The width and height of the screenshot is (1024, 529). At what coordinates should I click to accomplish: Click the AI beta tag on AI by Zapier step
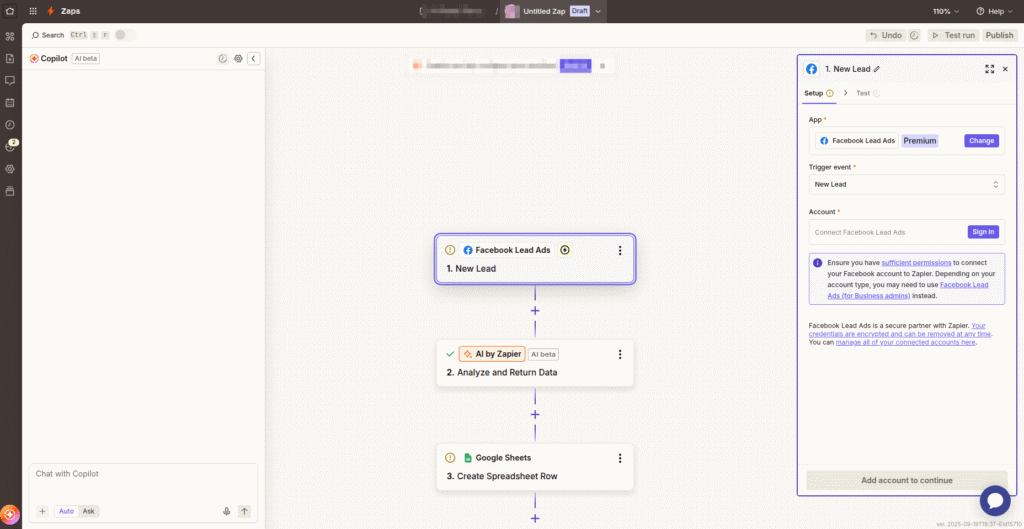coord(543,355)
